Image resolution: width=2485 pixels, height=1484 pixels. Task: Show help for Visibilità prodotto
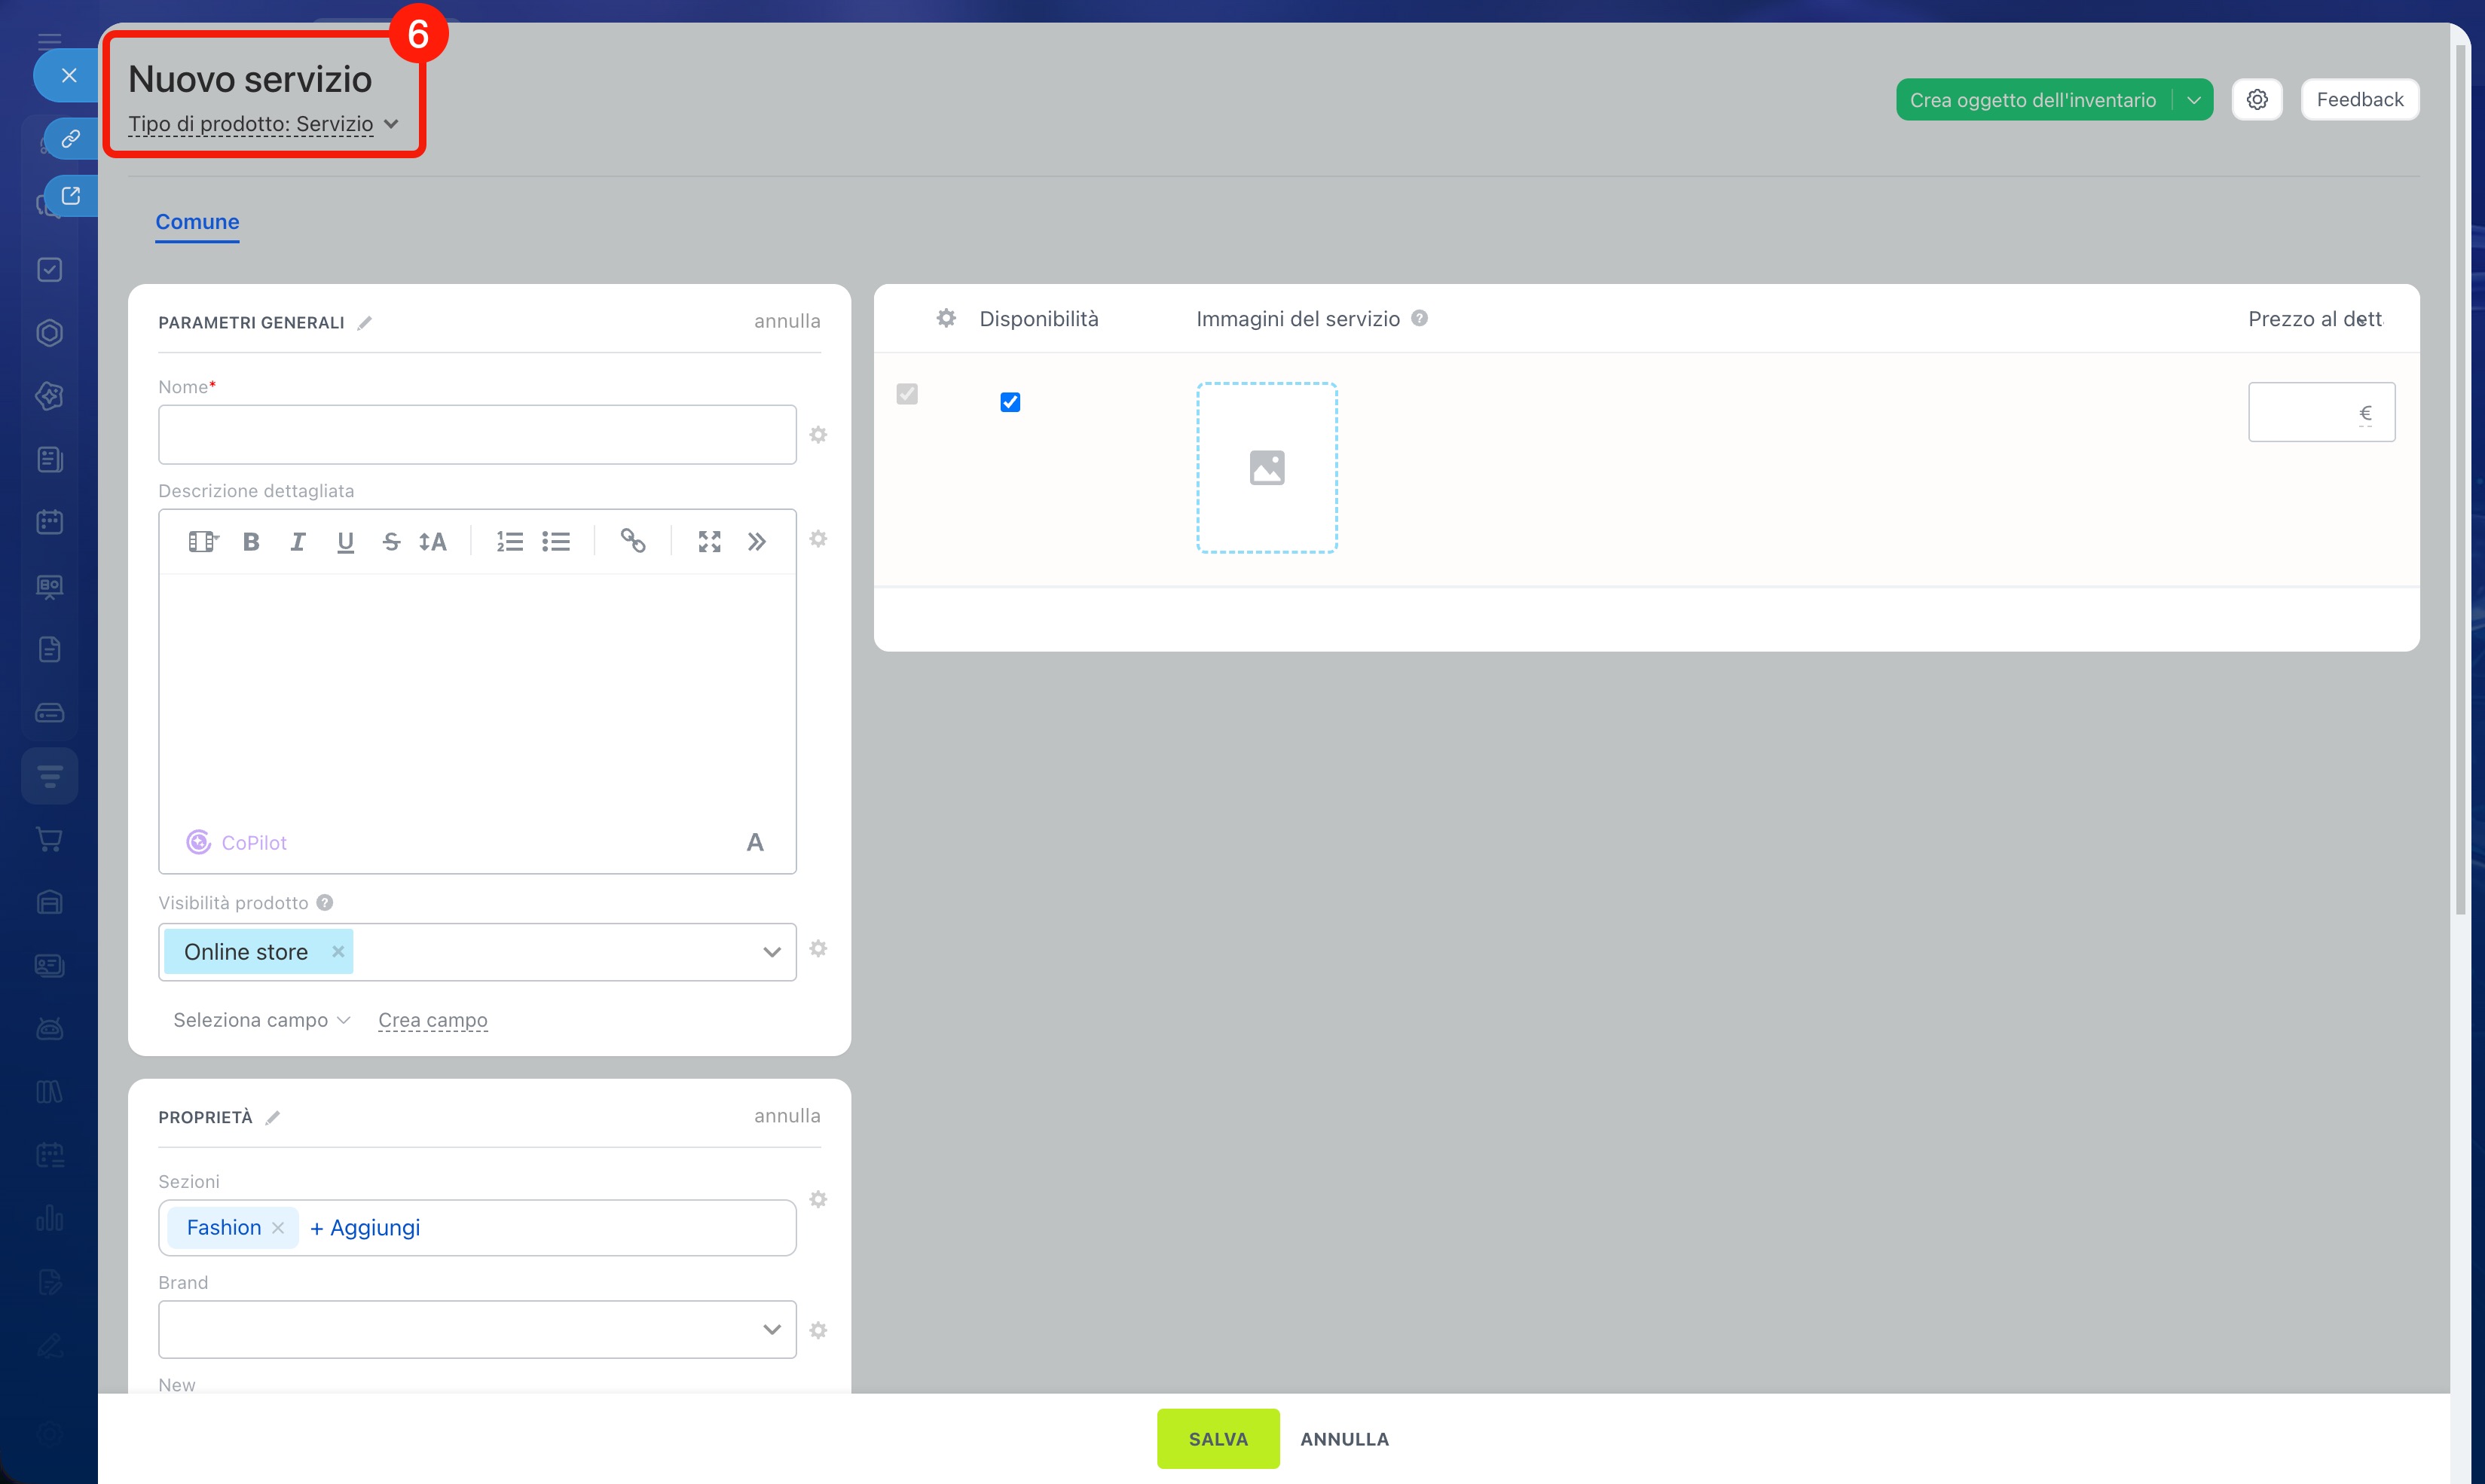(x=325, y=902)
